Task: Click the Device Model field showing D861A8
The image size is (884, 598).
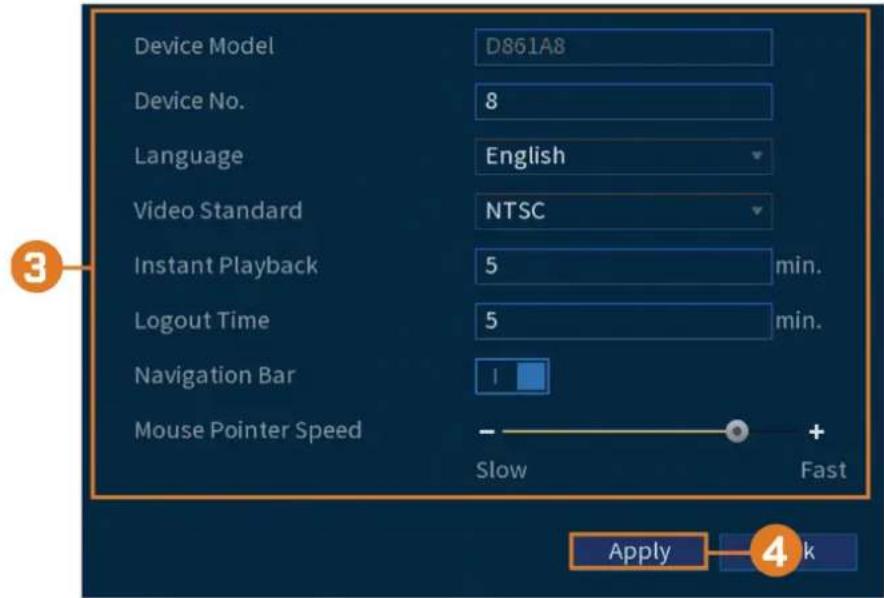Action: tap(624, 47)
